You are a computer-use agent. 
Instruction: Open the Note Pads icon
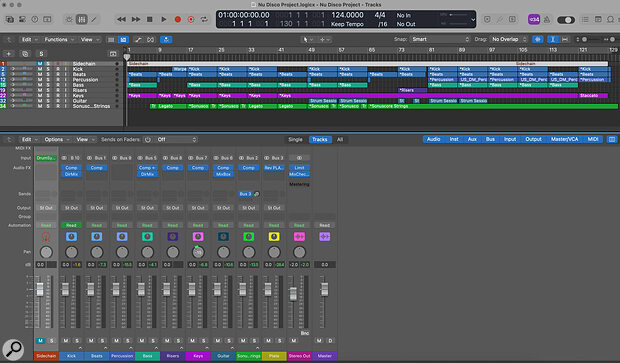pyautogui.click(x=598, y=19)
